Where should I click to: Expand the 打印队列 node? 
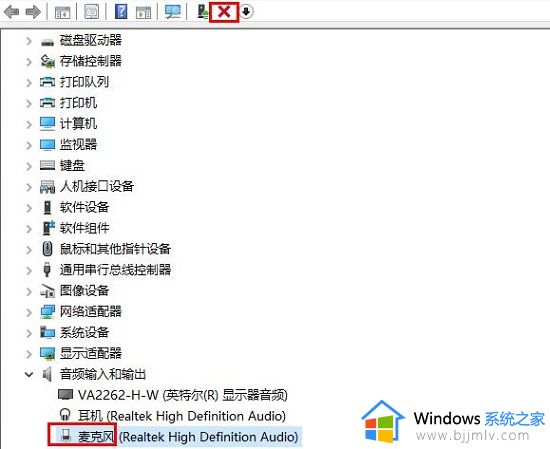(x=29, y=83)
